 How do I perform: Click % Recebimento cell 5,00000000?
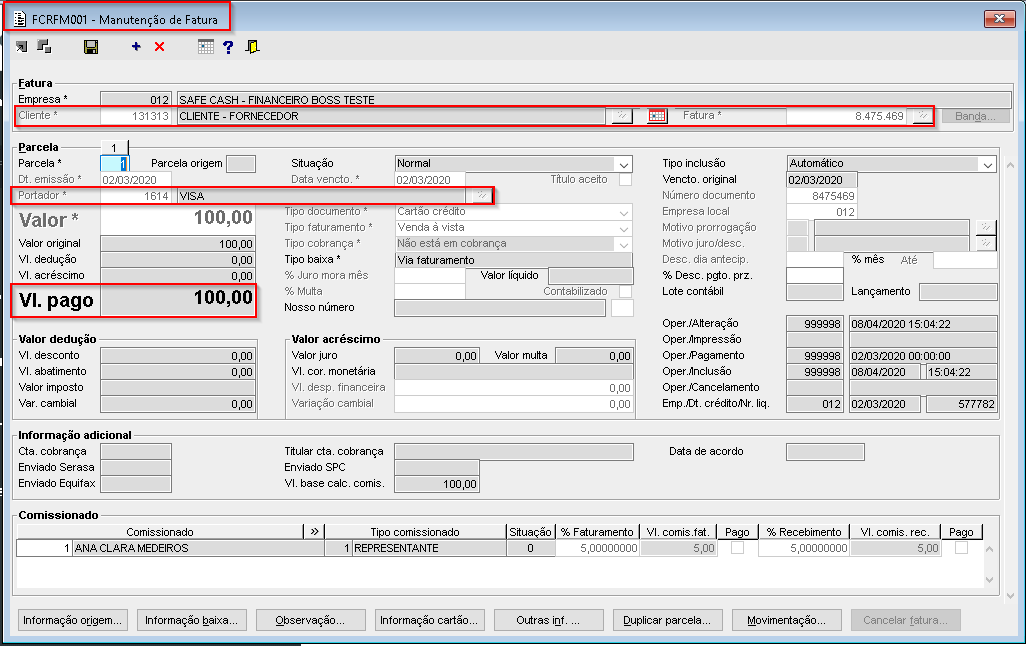(x=804, y=548)
